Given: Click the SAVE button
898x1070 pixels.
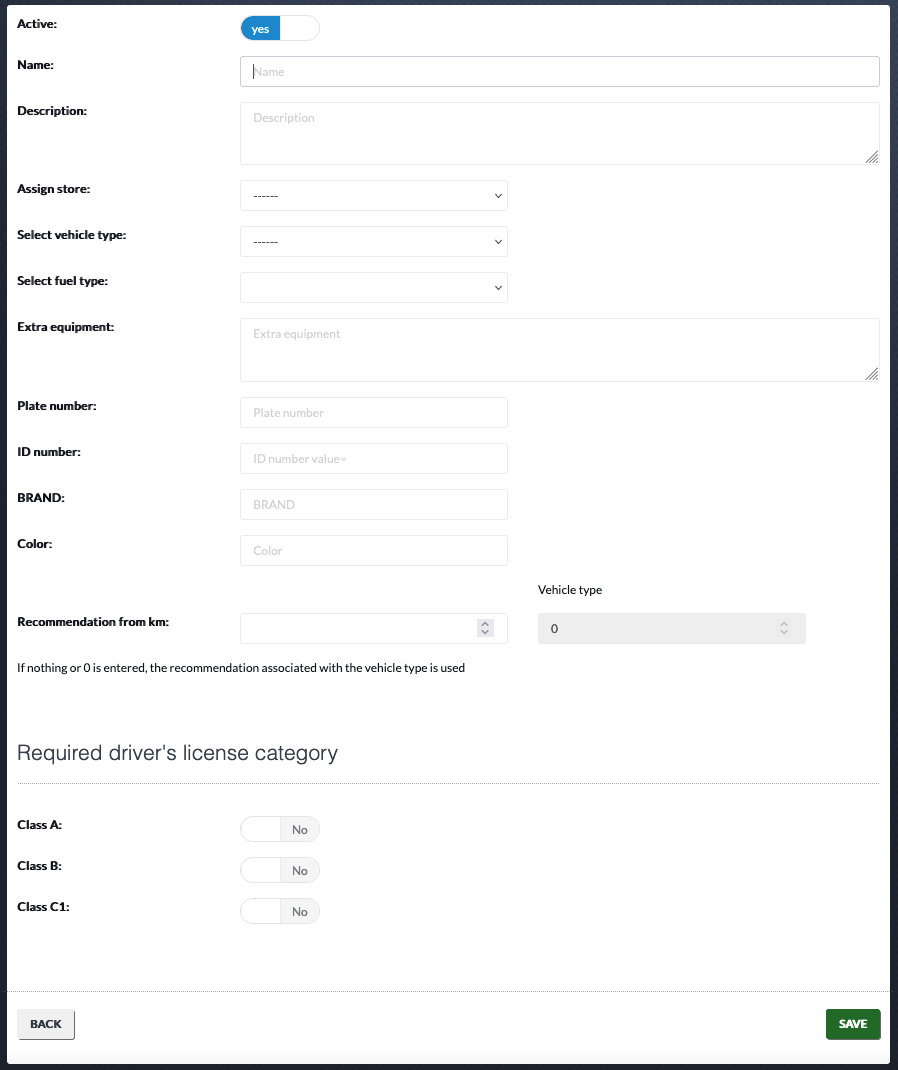Looking at the screenshot, I should pyautogui.click(x=853, y=1024).
